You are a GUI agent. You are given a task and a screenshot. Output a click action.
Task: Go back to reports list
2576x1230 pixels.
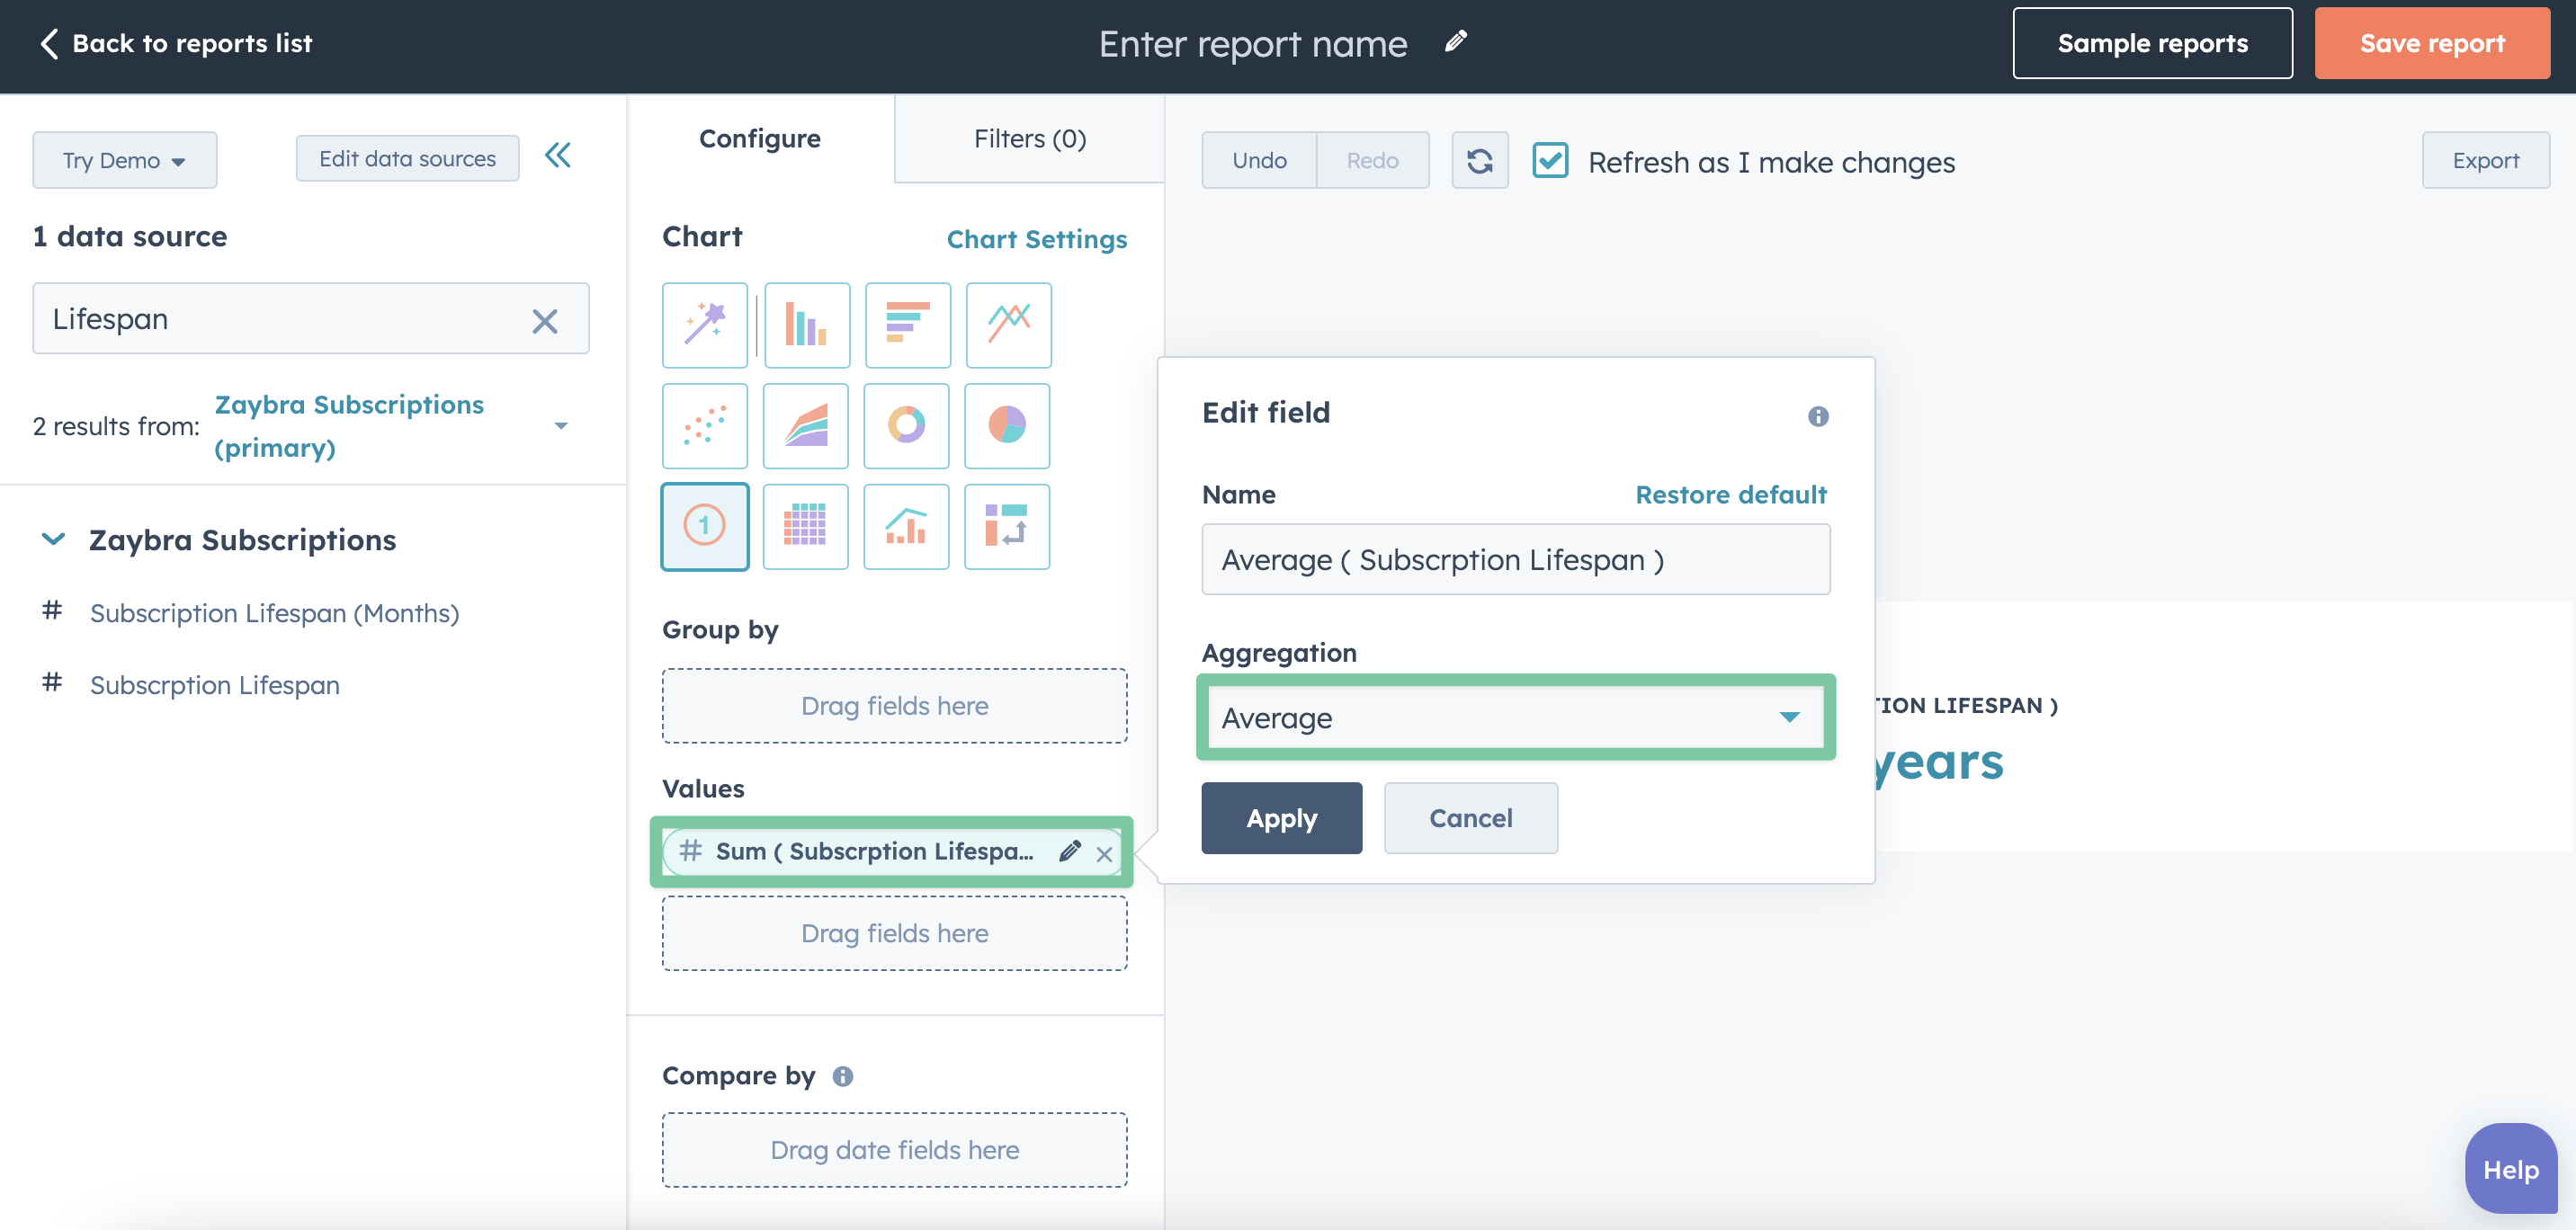click(x=176, y=43)
